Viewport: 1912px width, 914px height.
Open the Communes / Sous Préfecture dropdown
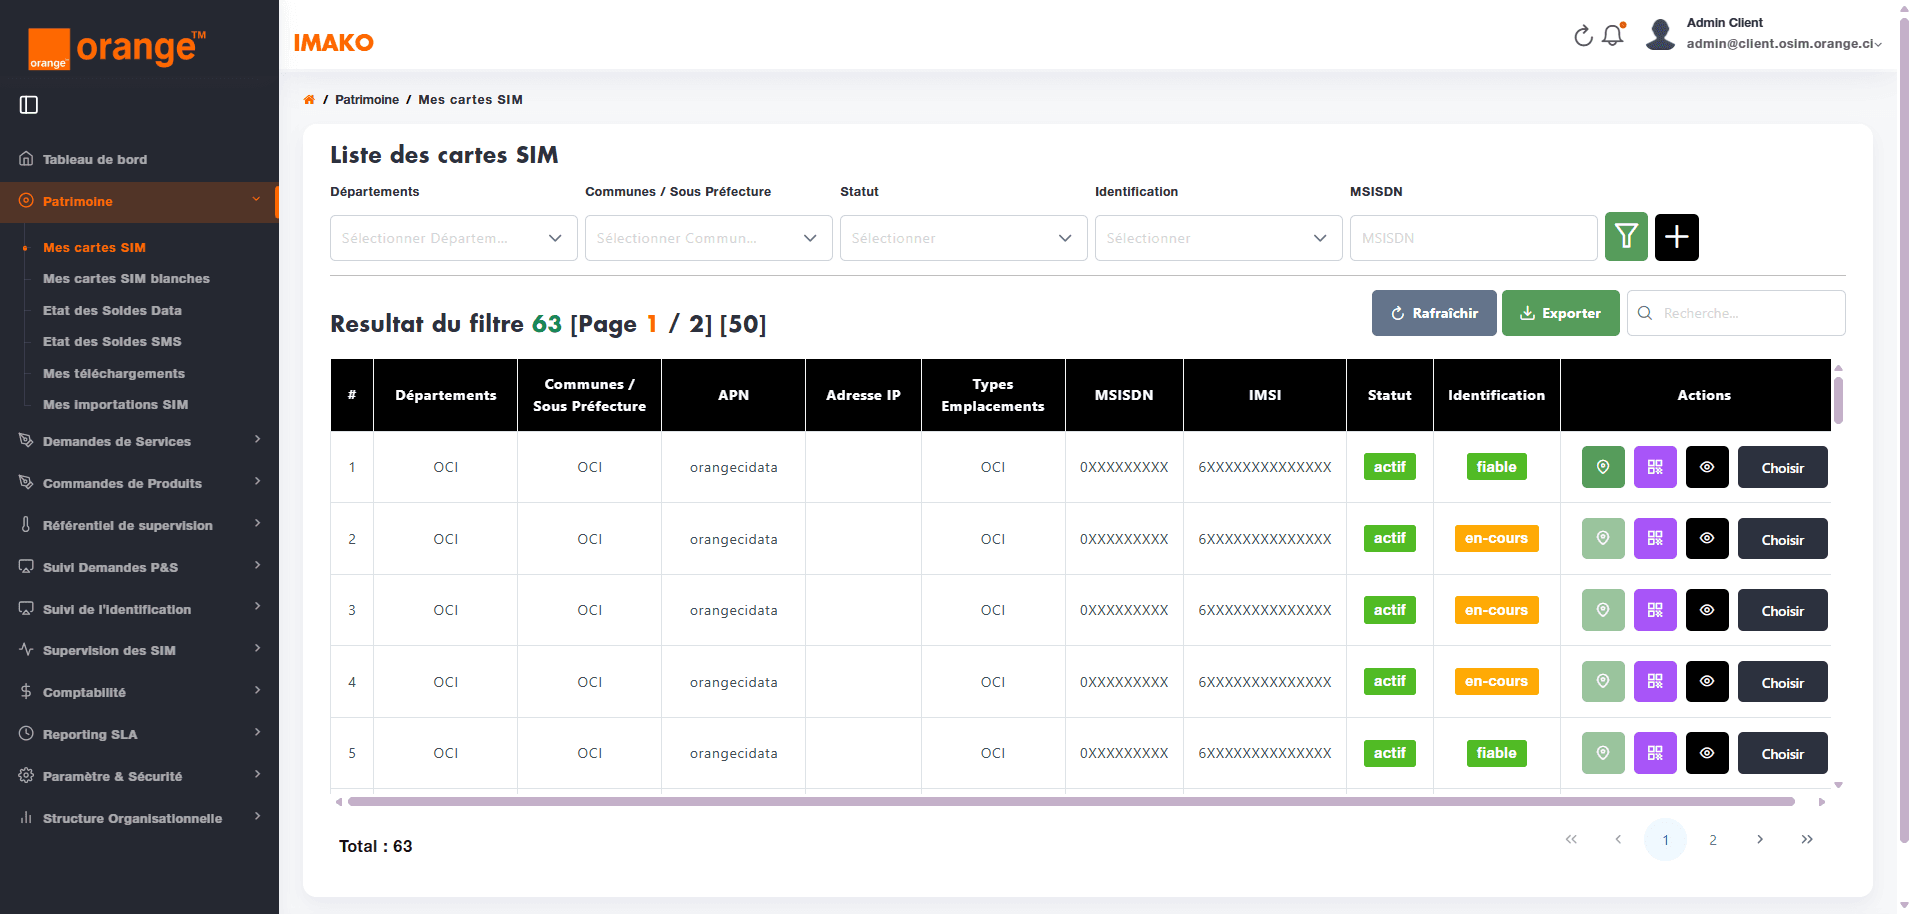pyautogui.click(x=709, y=238)
